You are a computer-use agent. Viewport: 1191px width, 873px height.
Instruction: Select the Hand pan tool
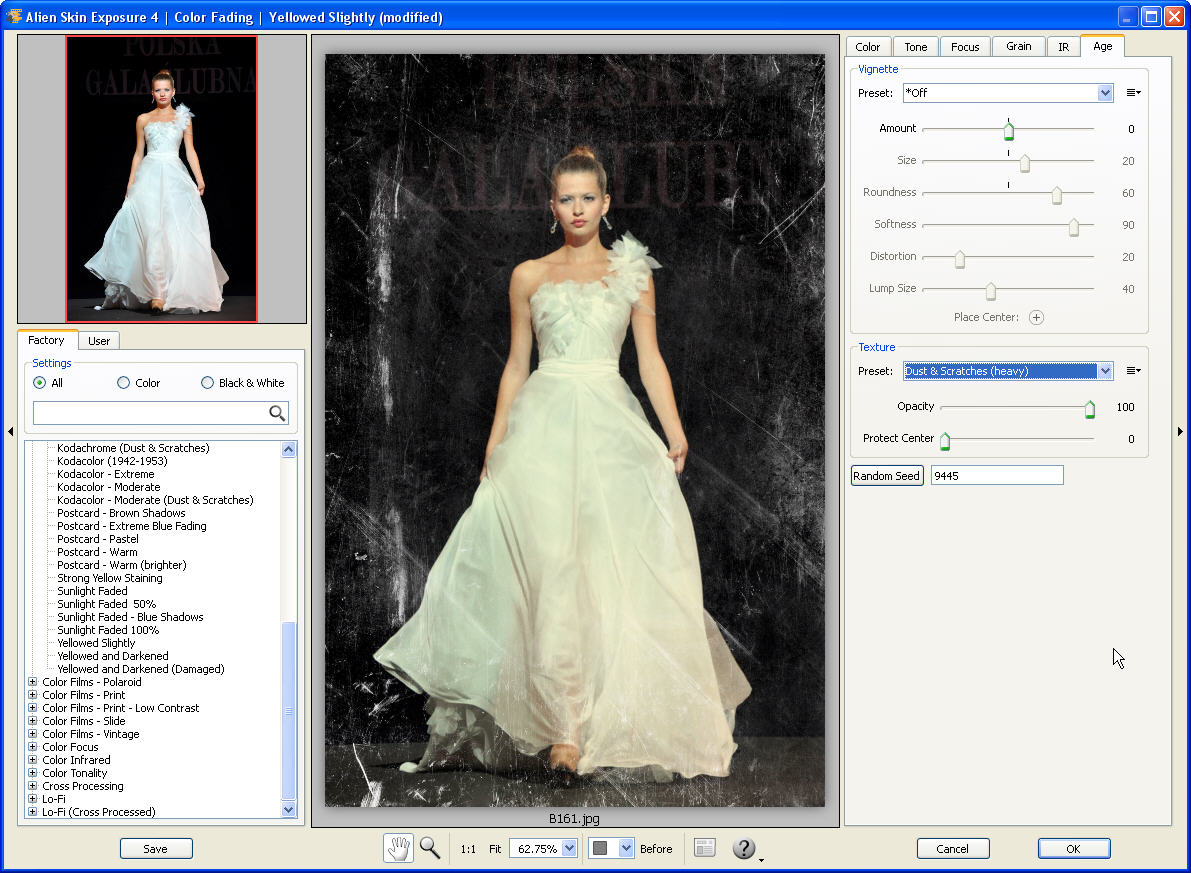click(x=398, y=848)
